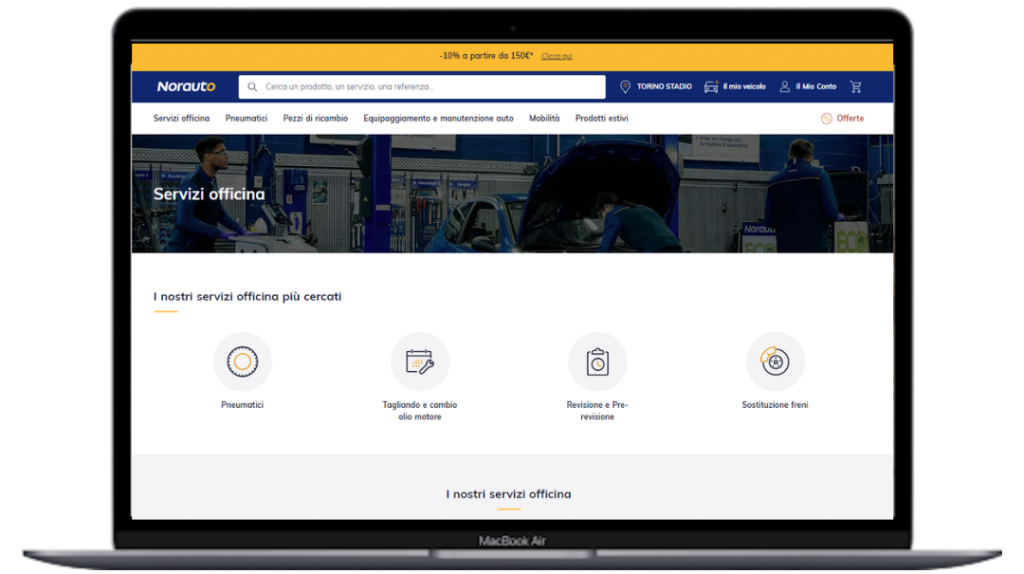Focus the product search input field
Image resolution: width=1024 pixels, height=574 pixels.
(x=430, y=87)
